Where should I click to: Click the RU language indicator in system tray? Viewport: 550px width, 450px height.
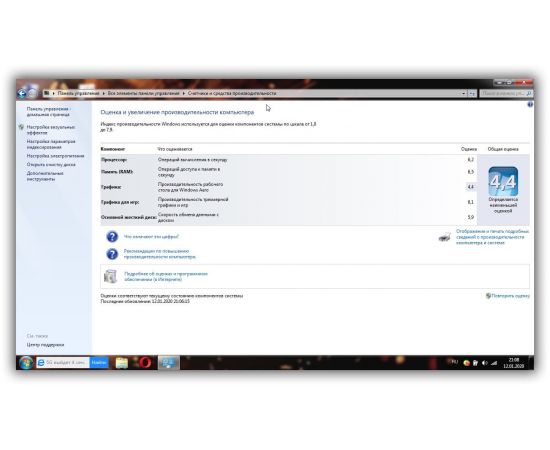455,362
